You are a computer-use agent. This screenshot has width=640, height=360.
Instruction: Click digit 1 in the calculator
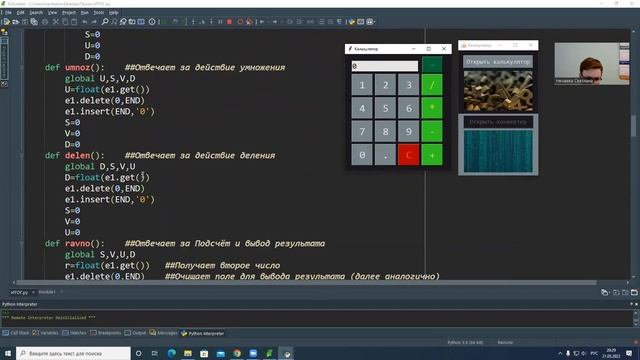tap(362, 85)
